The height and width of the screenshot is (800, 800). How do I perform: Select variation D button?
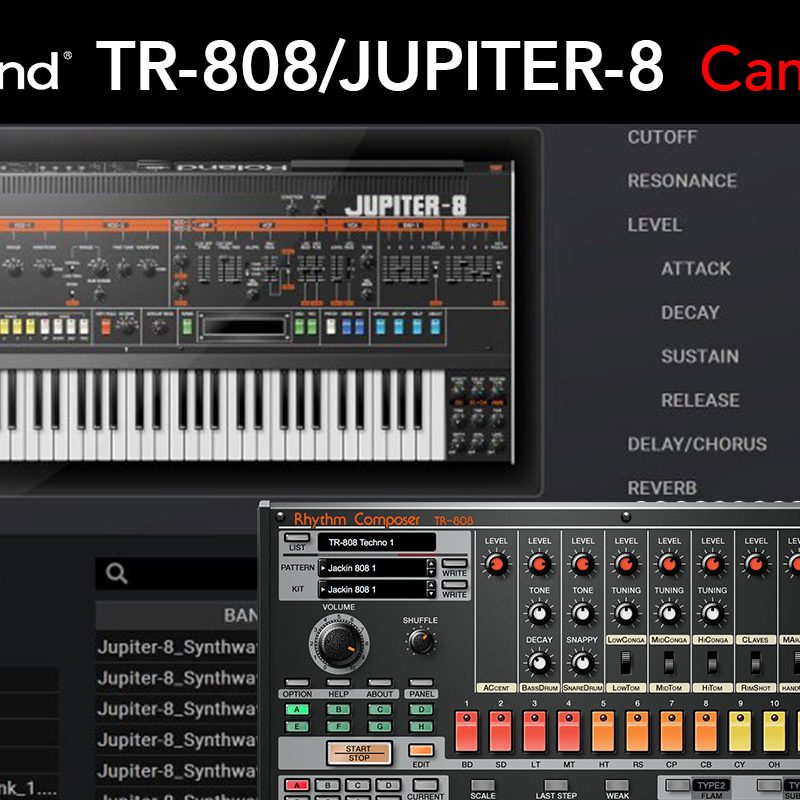pyautogui.click(x=388, y=786)
